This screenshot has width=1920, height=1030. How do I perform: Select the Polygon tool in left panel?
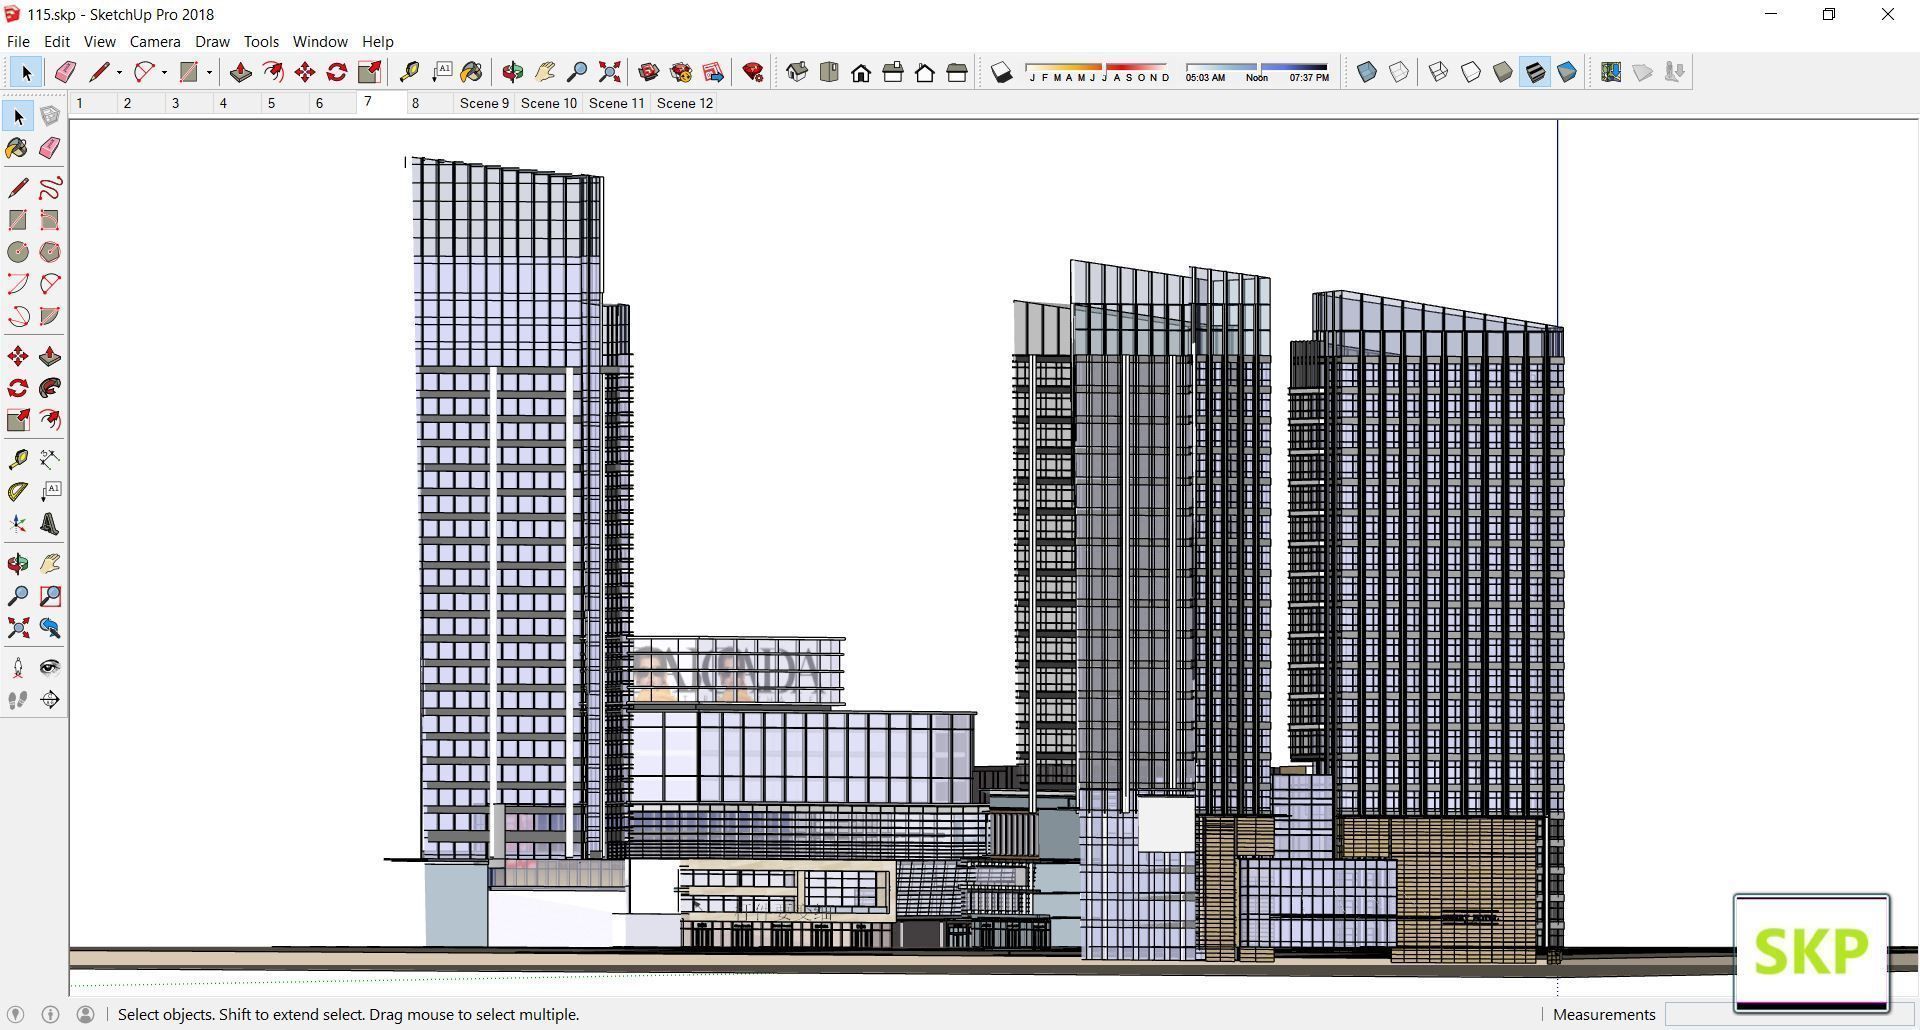tap(50, 252)
